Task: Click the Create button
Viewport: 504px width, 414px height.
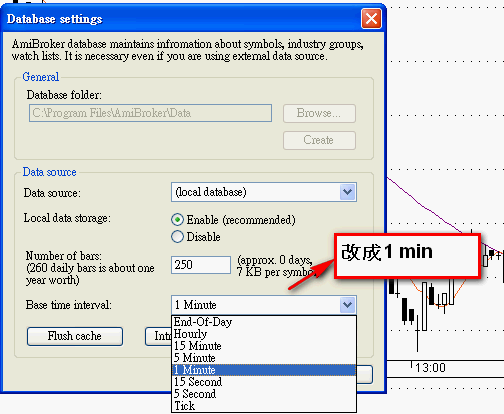Action: 319,140
